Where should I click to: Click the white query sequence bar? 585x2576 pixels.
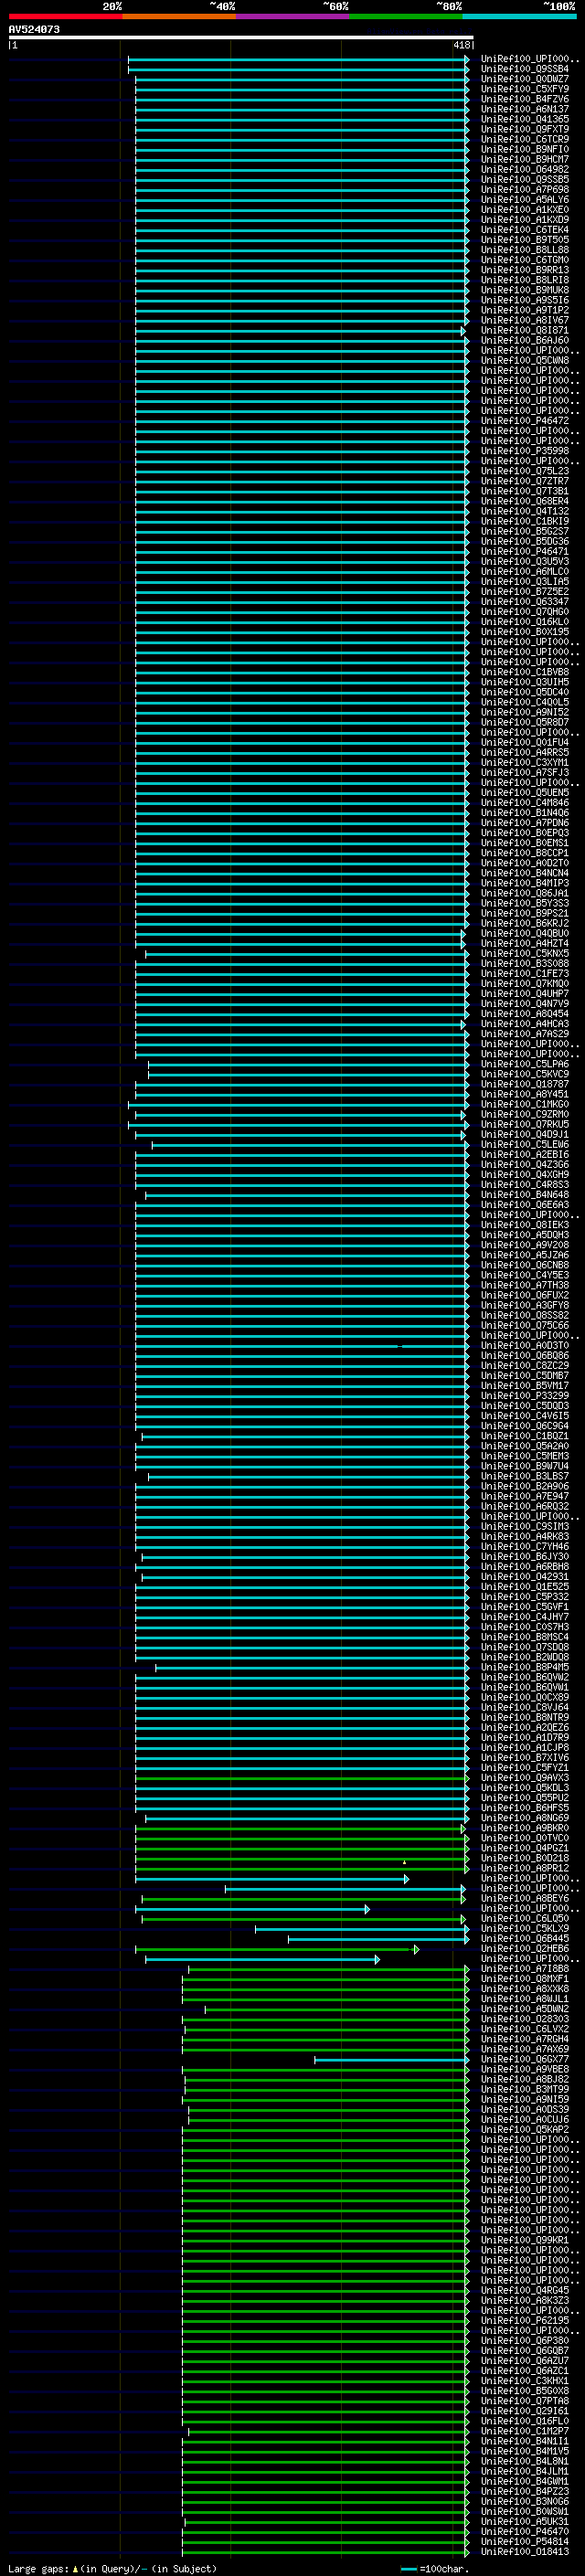tap(241, 37)
